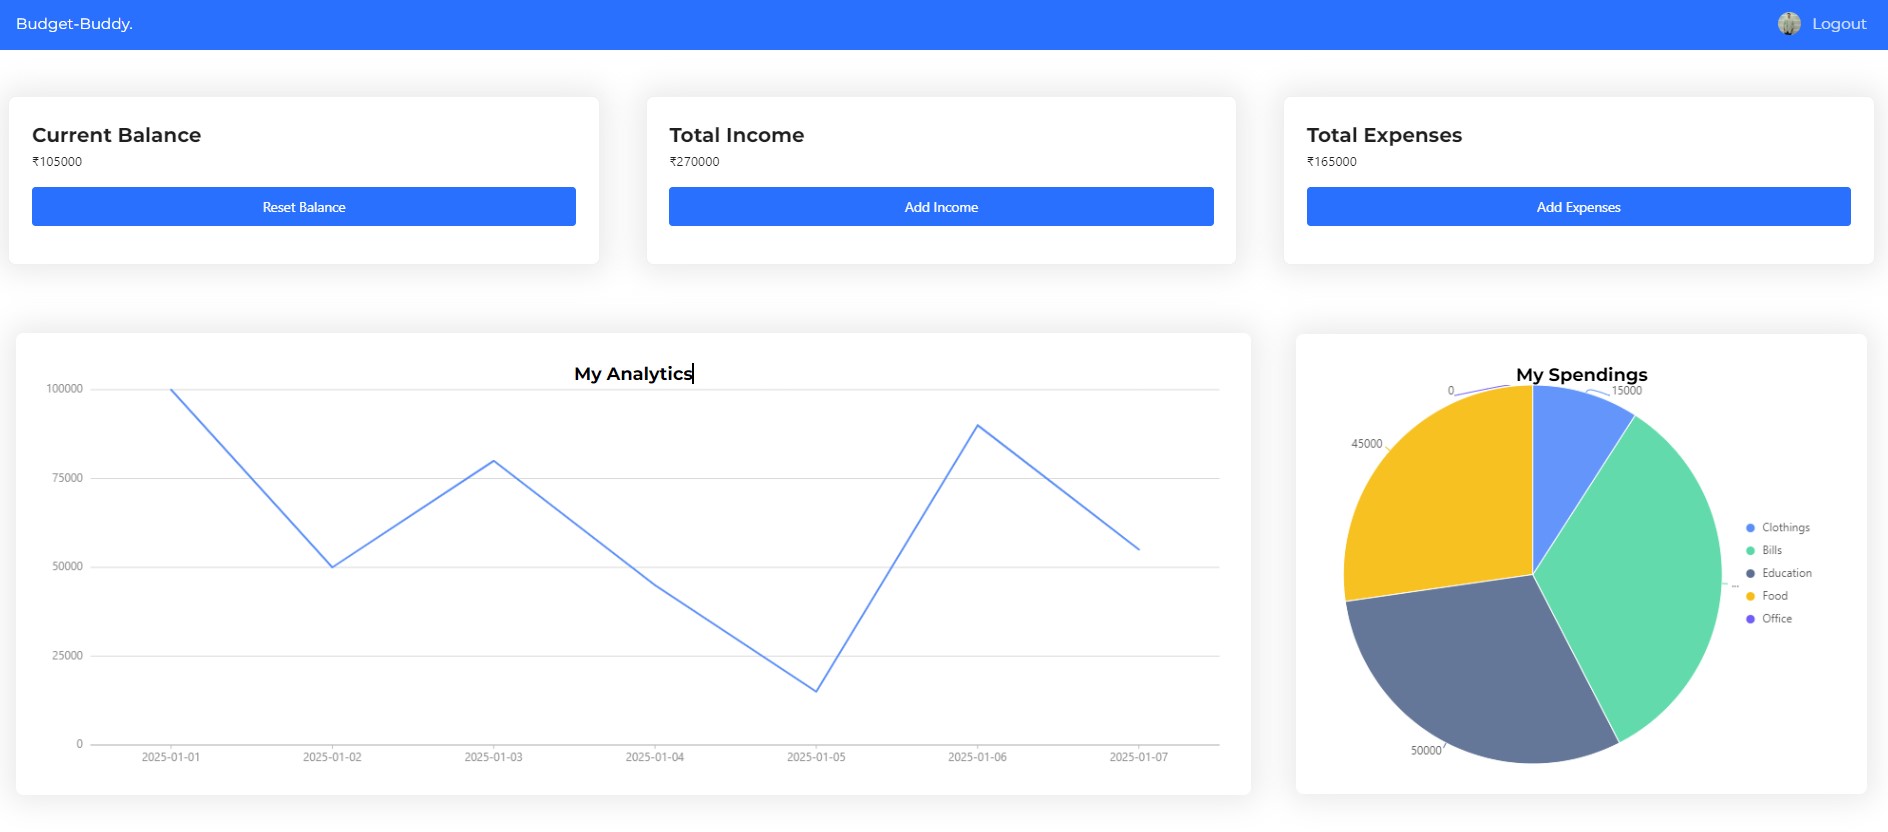This screenshot has height=832, width=1888.
Task: Click the 2025-01-06 peak on line chart
Action: 978,425
